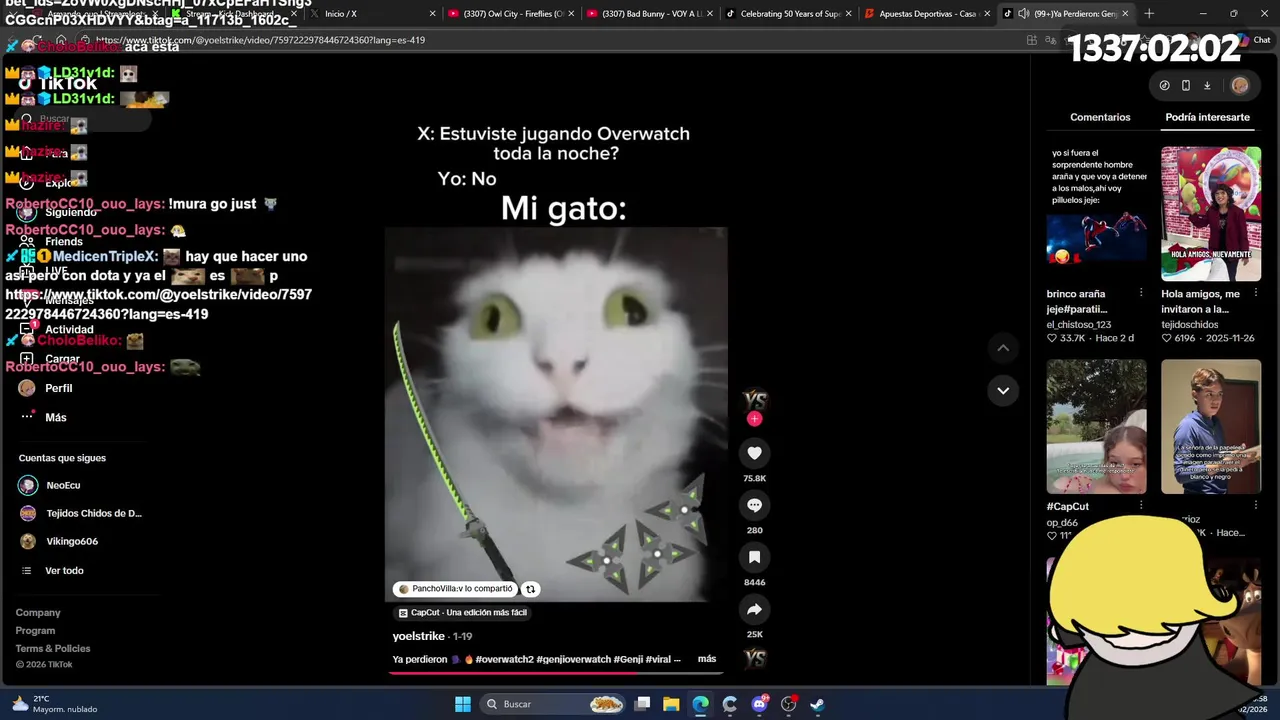Viewport: 1280px width, 720px height.
Task: Open the CapCut Una edición más fácil link
Action: [x=462, y=613]
